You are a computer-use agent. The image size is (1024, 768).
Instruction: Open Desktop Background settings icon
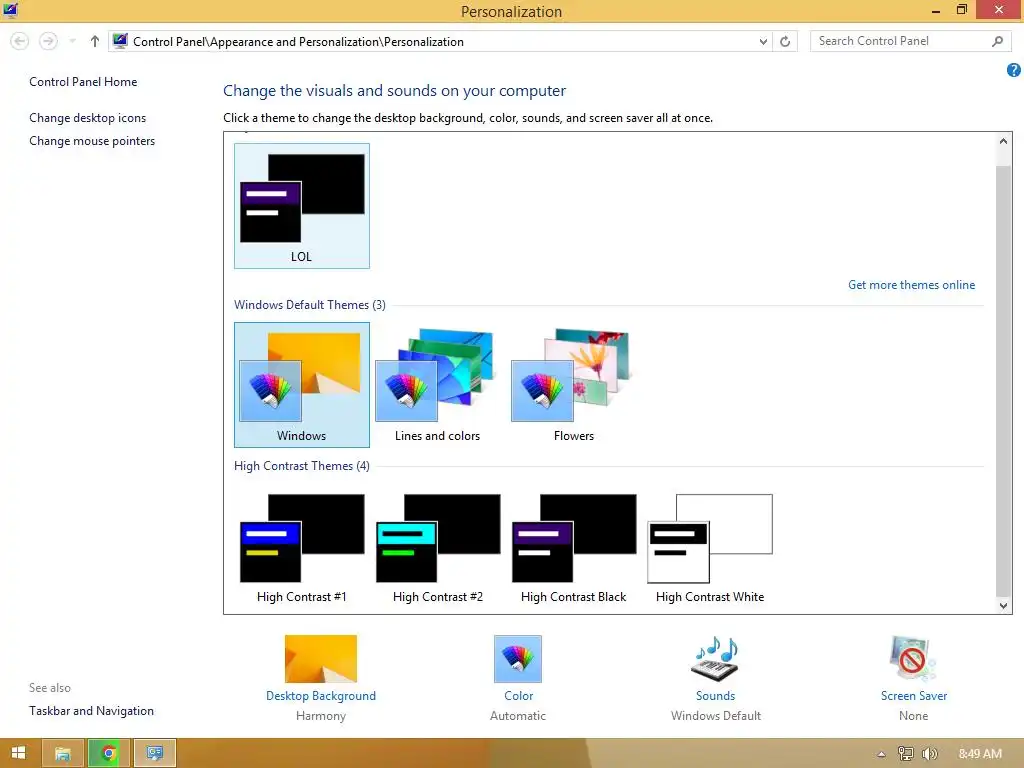coord(321,658)
